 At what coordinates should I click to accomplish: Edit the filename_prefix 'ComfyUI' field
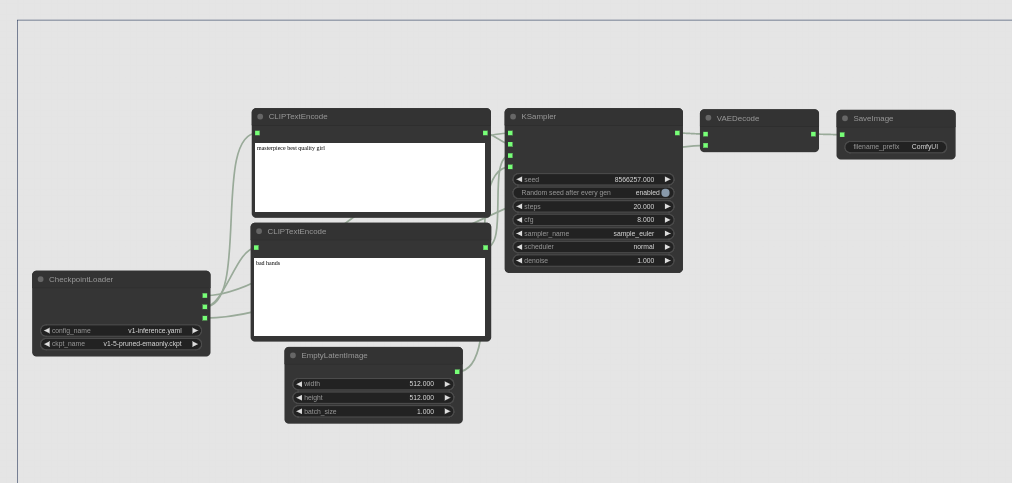point(896,147)
